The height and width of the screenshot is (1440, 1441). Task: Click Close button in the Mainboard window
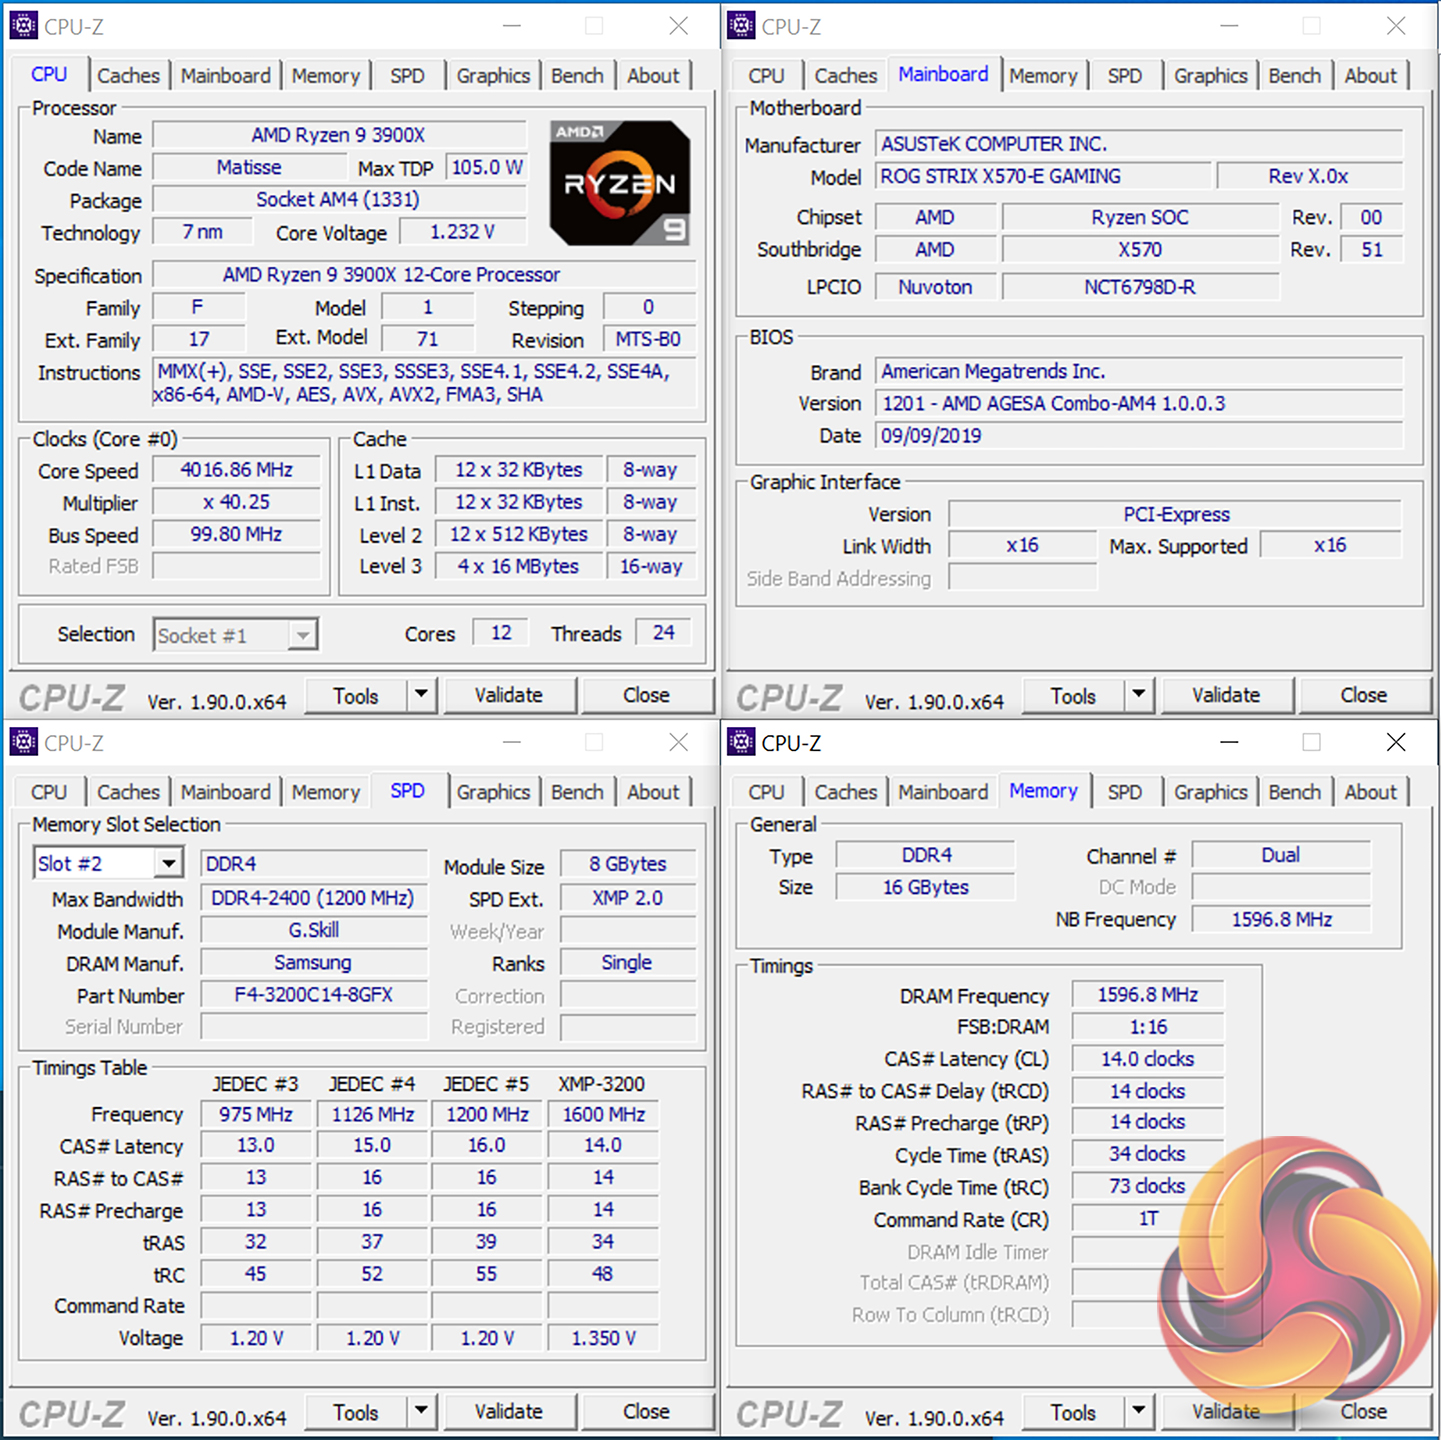coord(1363,695)
